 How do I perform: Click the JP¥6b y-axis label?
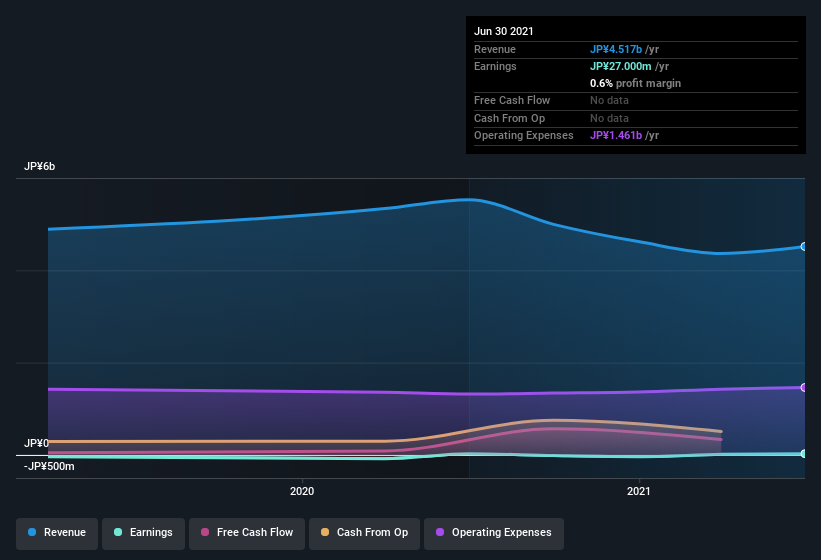tap(39, 166)
